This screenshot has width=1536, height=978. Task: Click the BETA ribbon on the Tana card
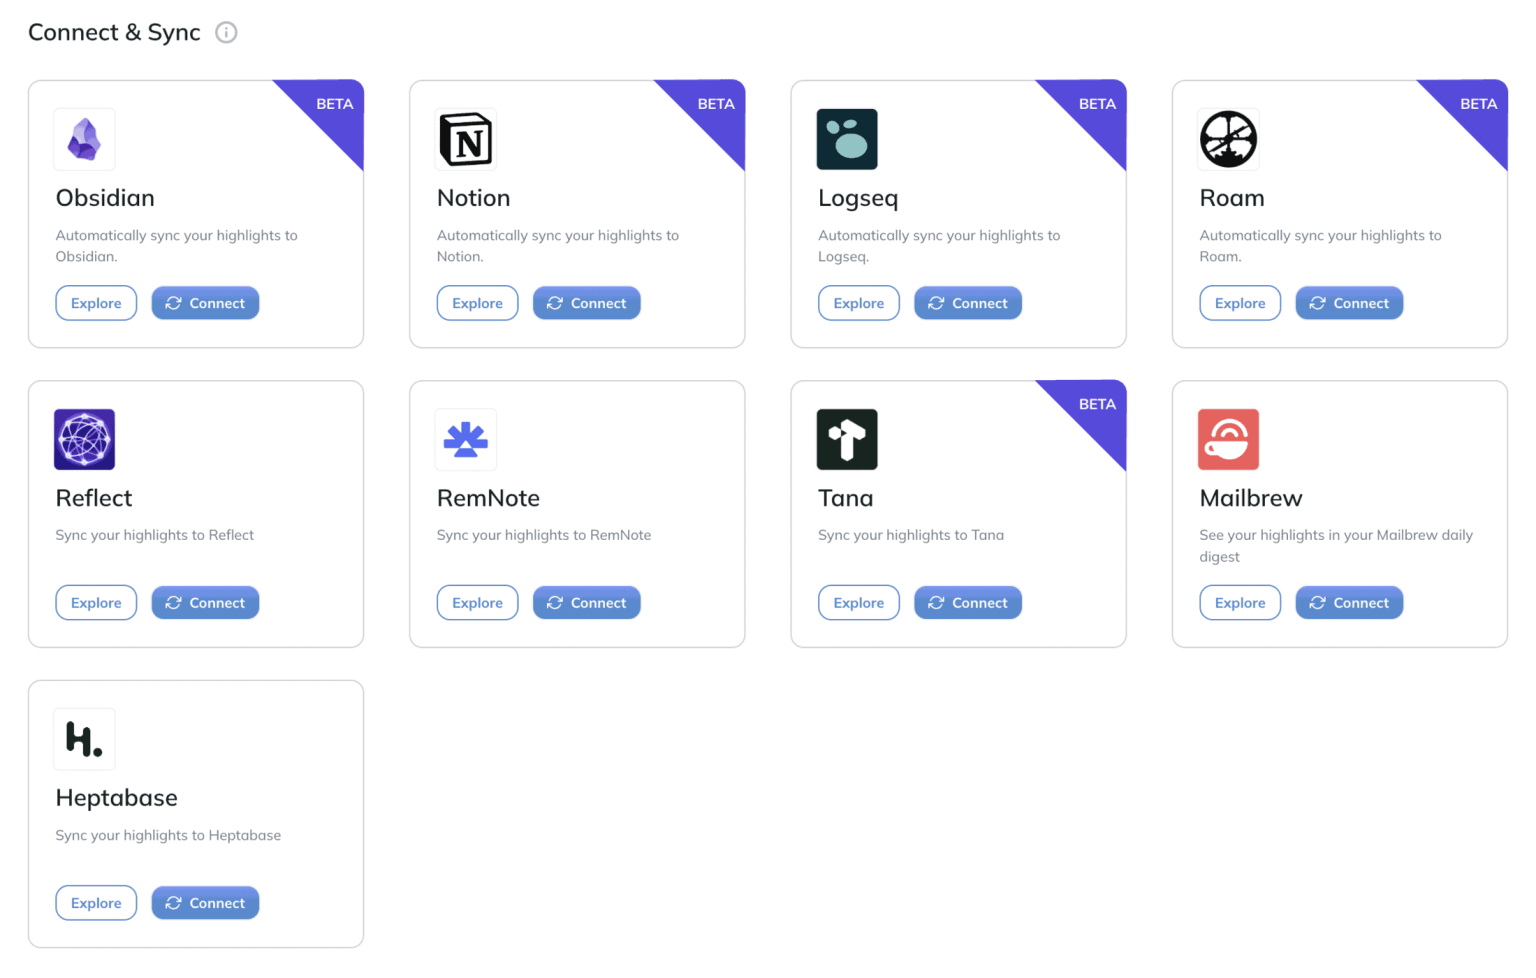[x=1095, y=405]
